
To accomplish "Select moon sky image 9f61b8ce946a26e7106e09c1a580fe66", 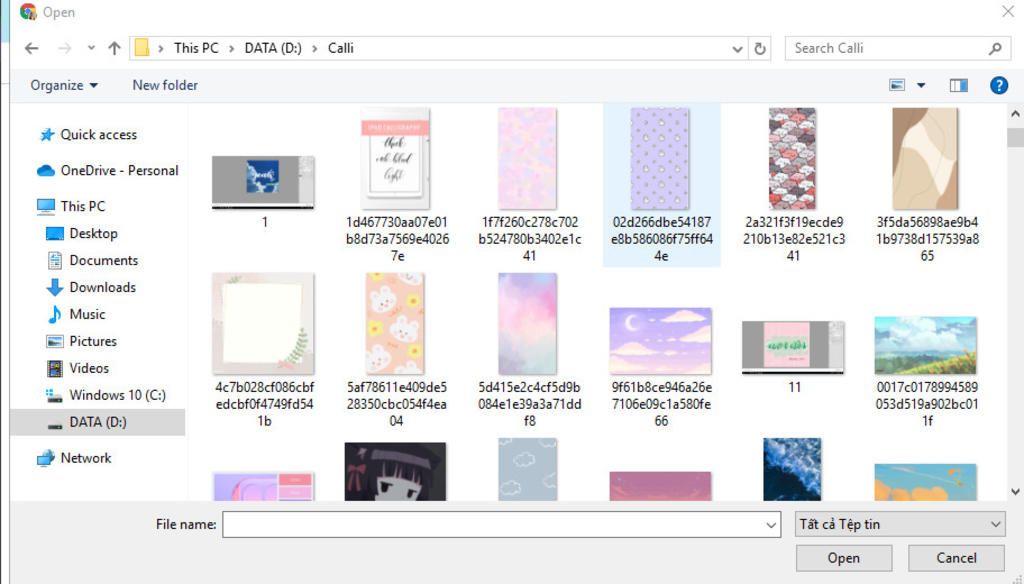I will click(x=661, y=368).
